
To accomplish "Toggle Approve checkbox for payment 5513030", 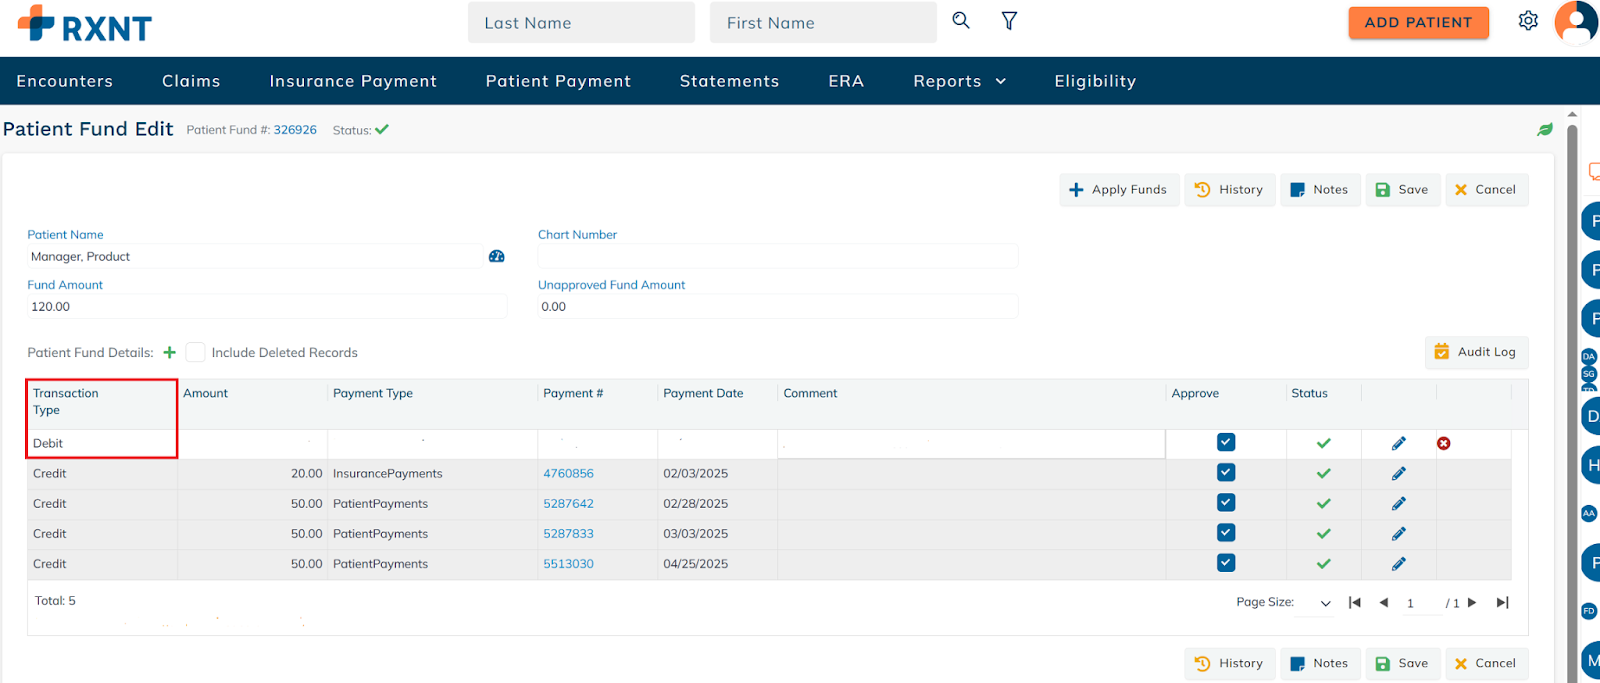I will (1225, 563).
